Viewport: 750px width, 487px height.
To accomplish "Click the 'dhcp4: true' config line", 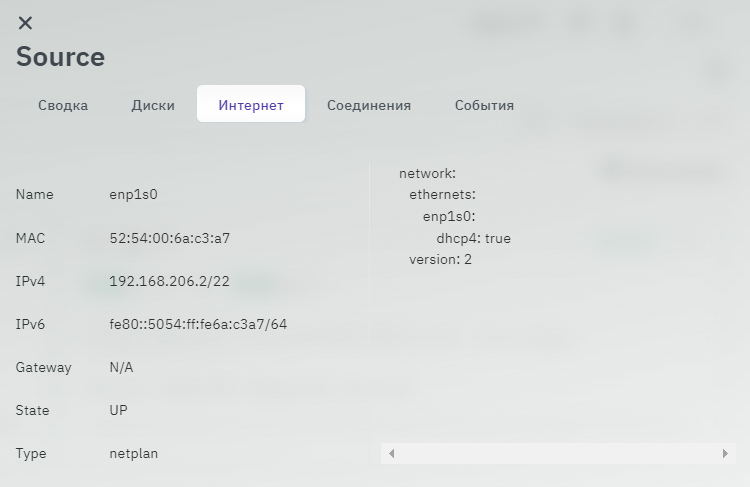I will coord(473,238).
